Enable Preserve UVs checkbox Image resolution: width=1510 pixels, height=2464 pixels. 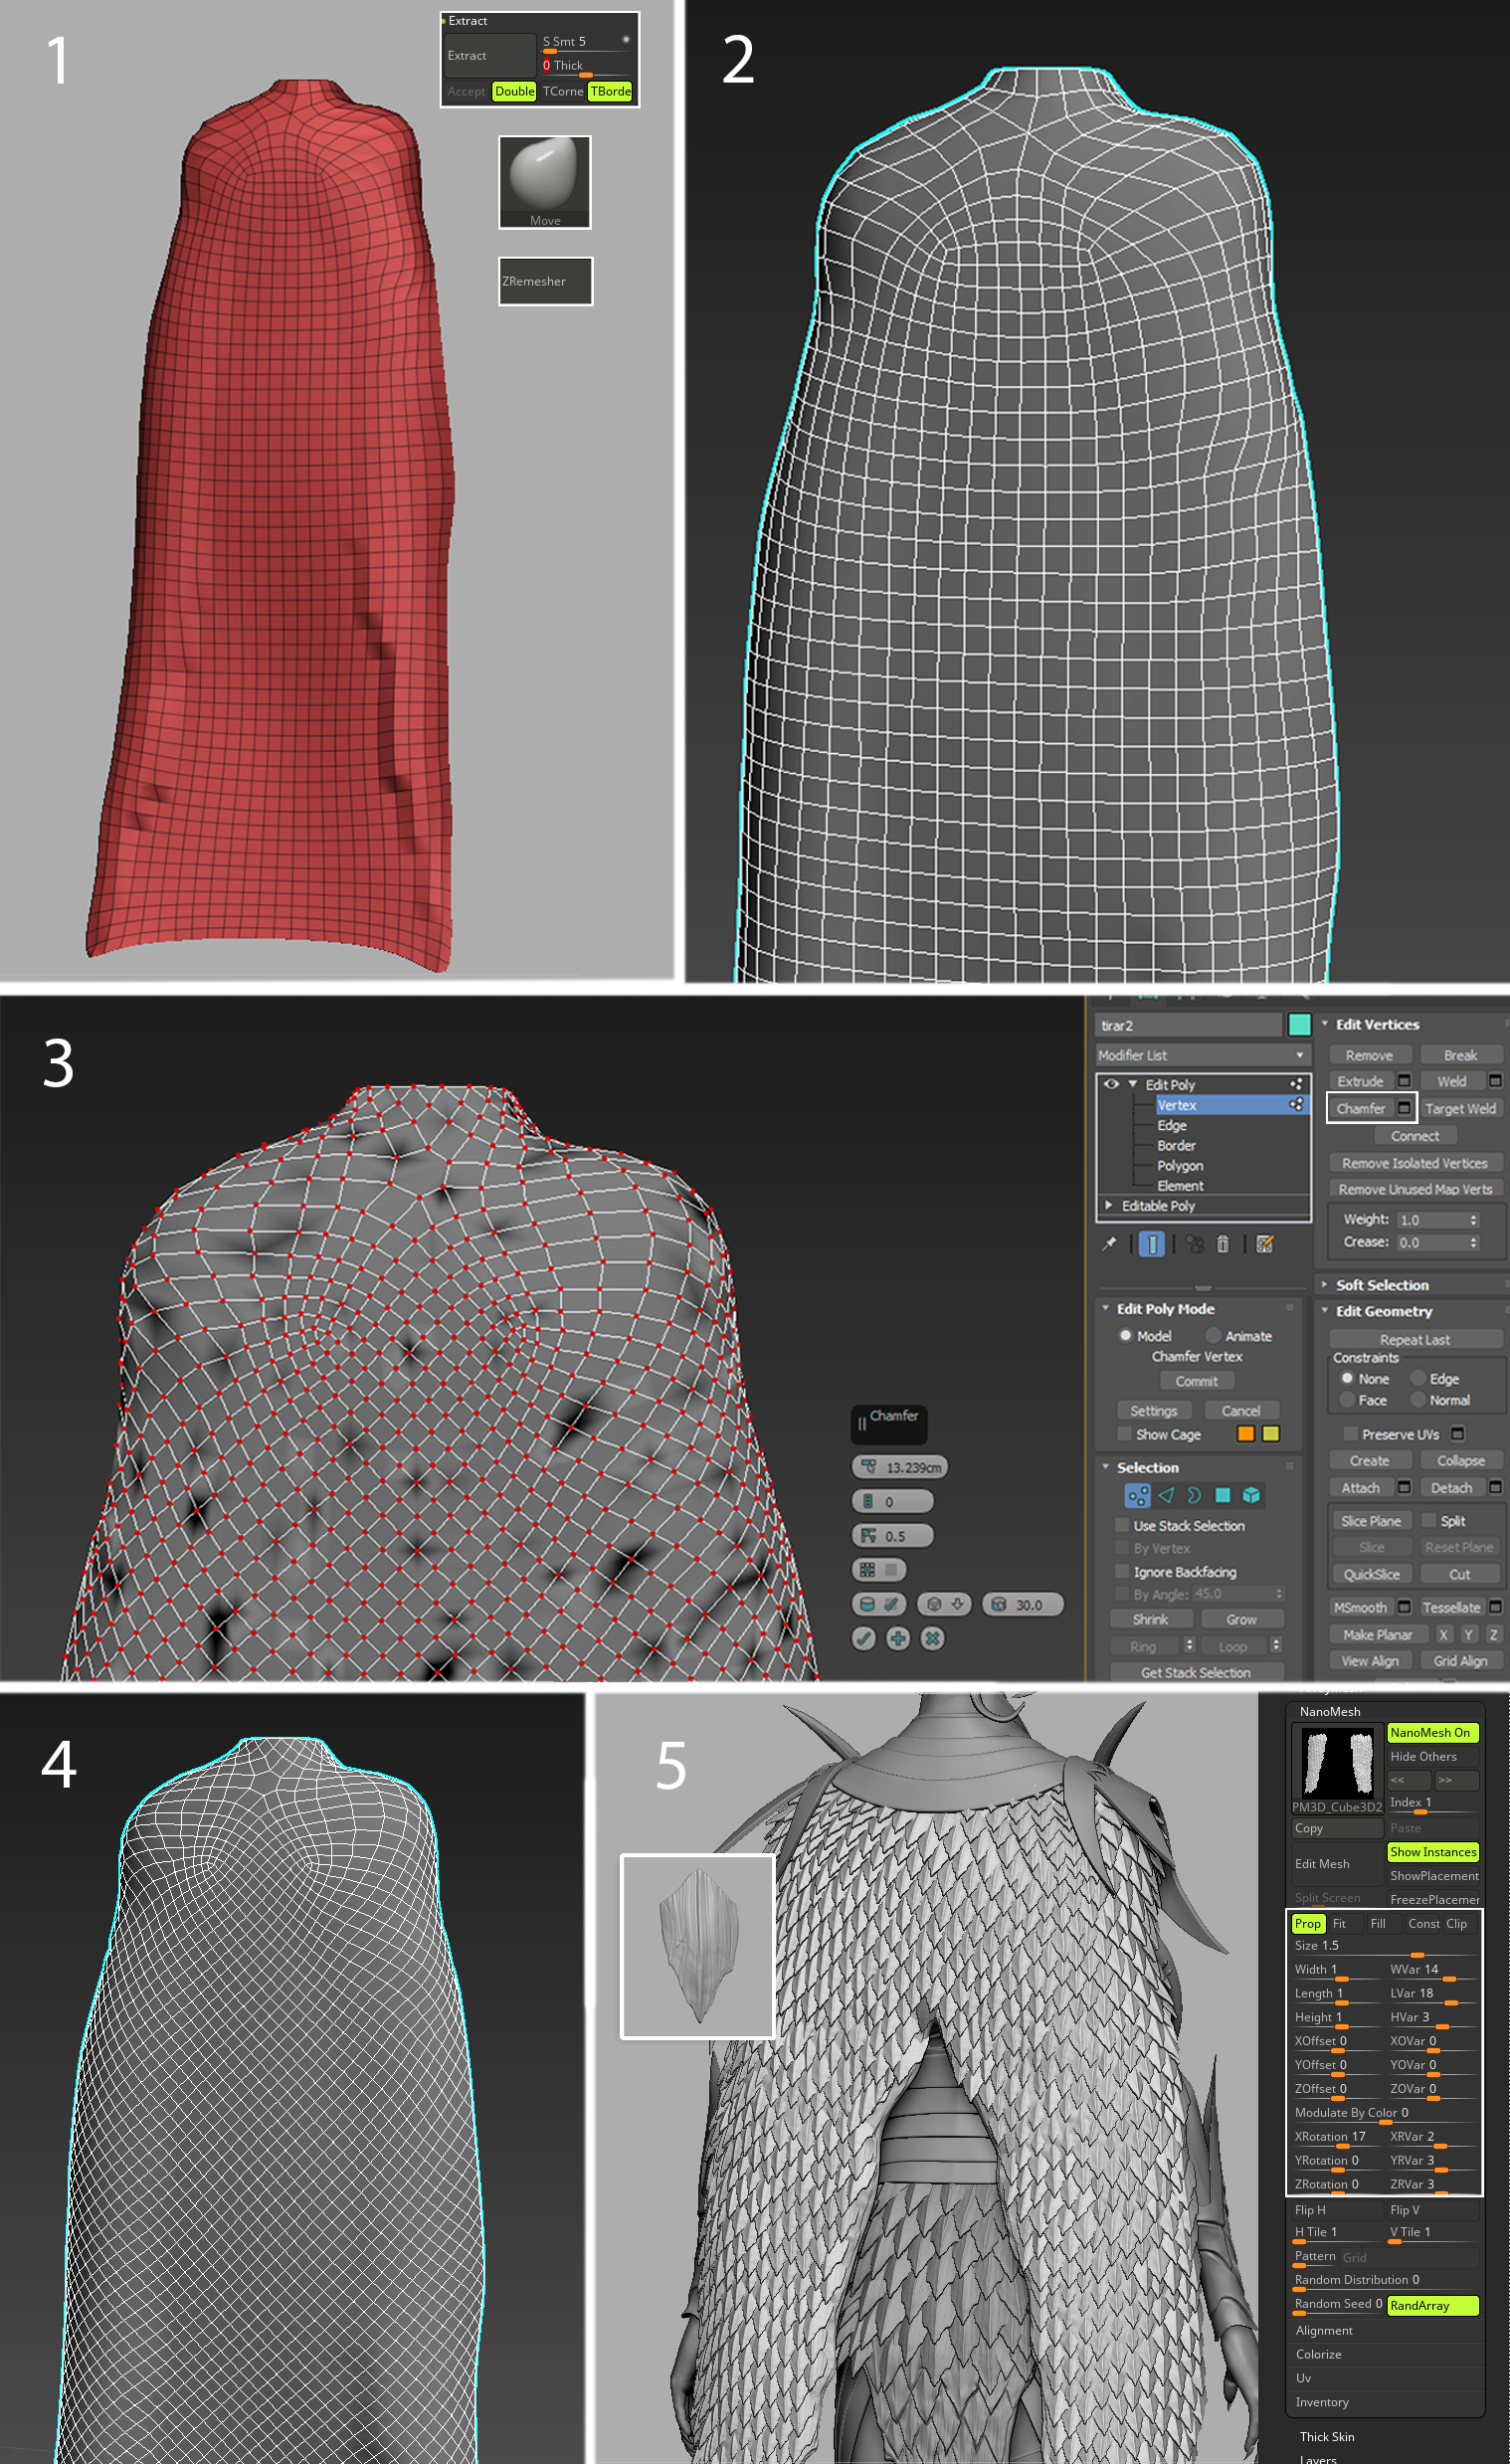[1350, 1434]
